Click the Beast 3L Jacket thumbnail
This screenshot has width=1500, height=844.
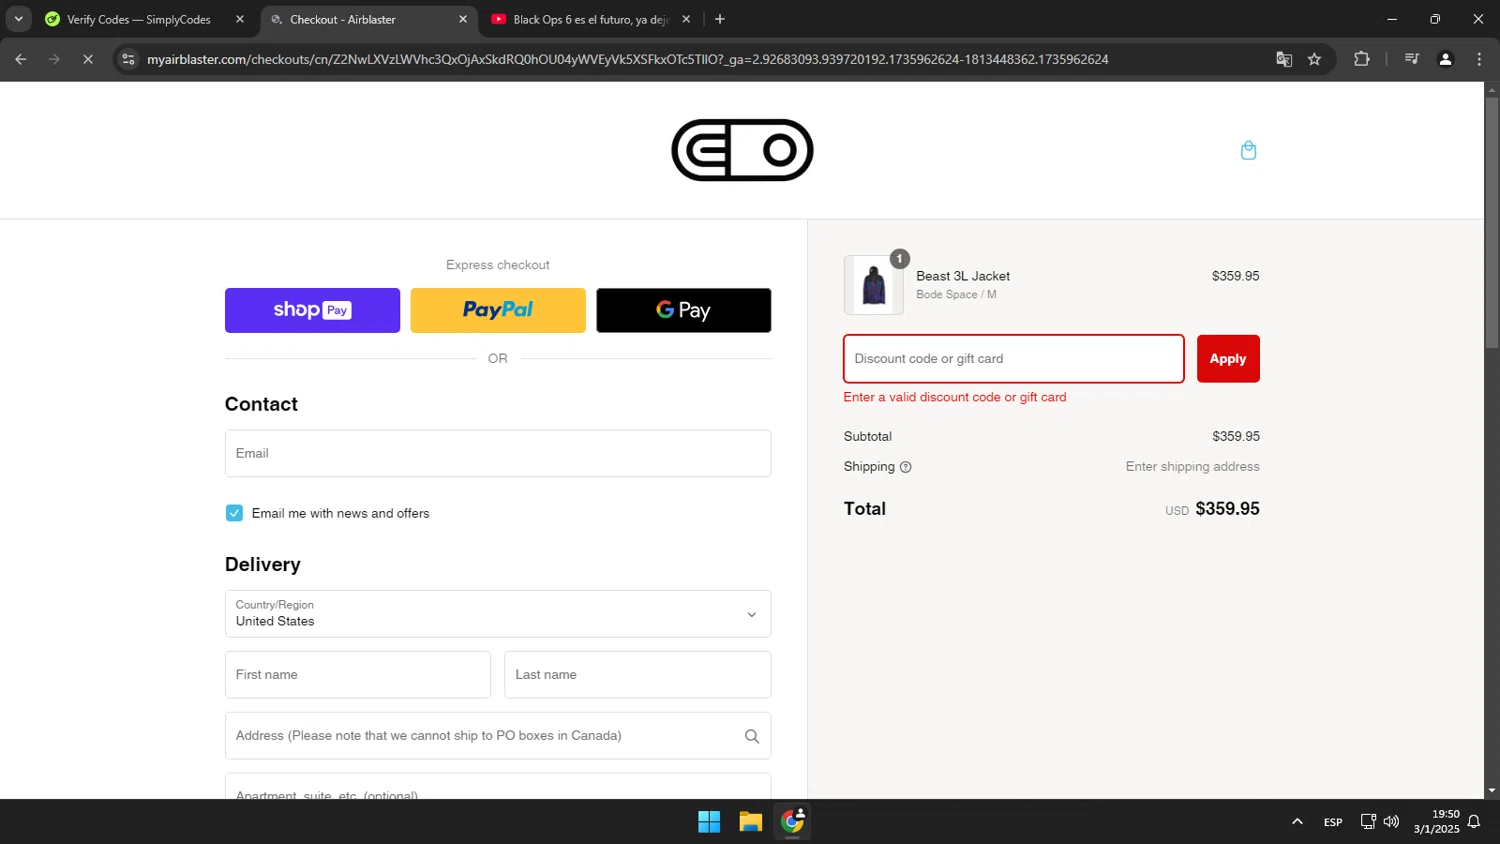click(x=873, y=285)
